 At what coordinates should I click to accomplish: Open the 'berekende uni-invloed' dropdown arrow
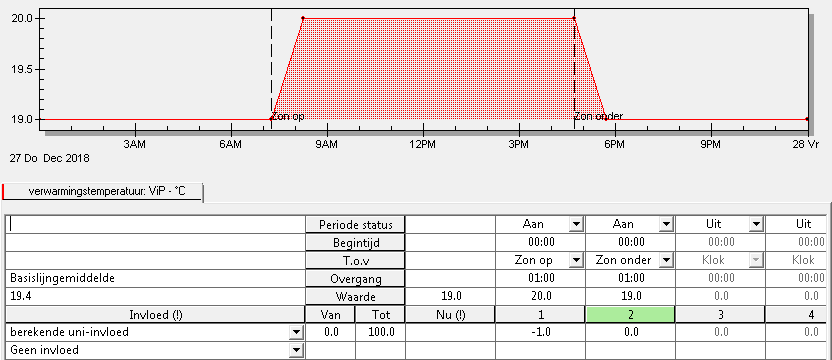(x=297, y=333)
